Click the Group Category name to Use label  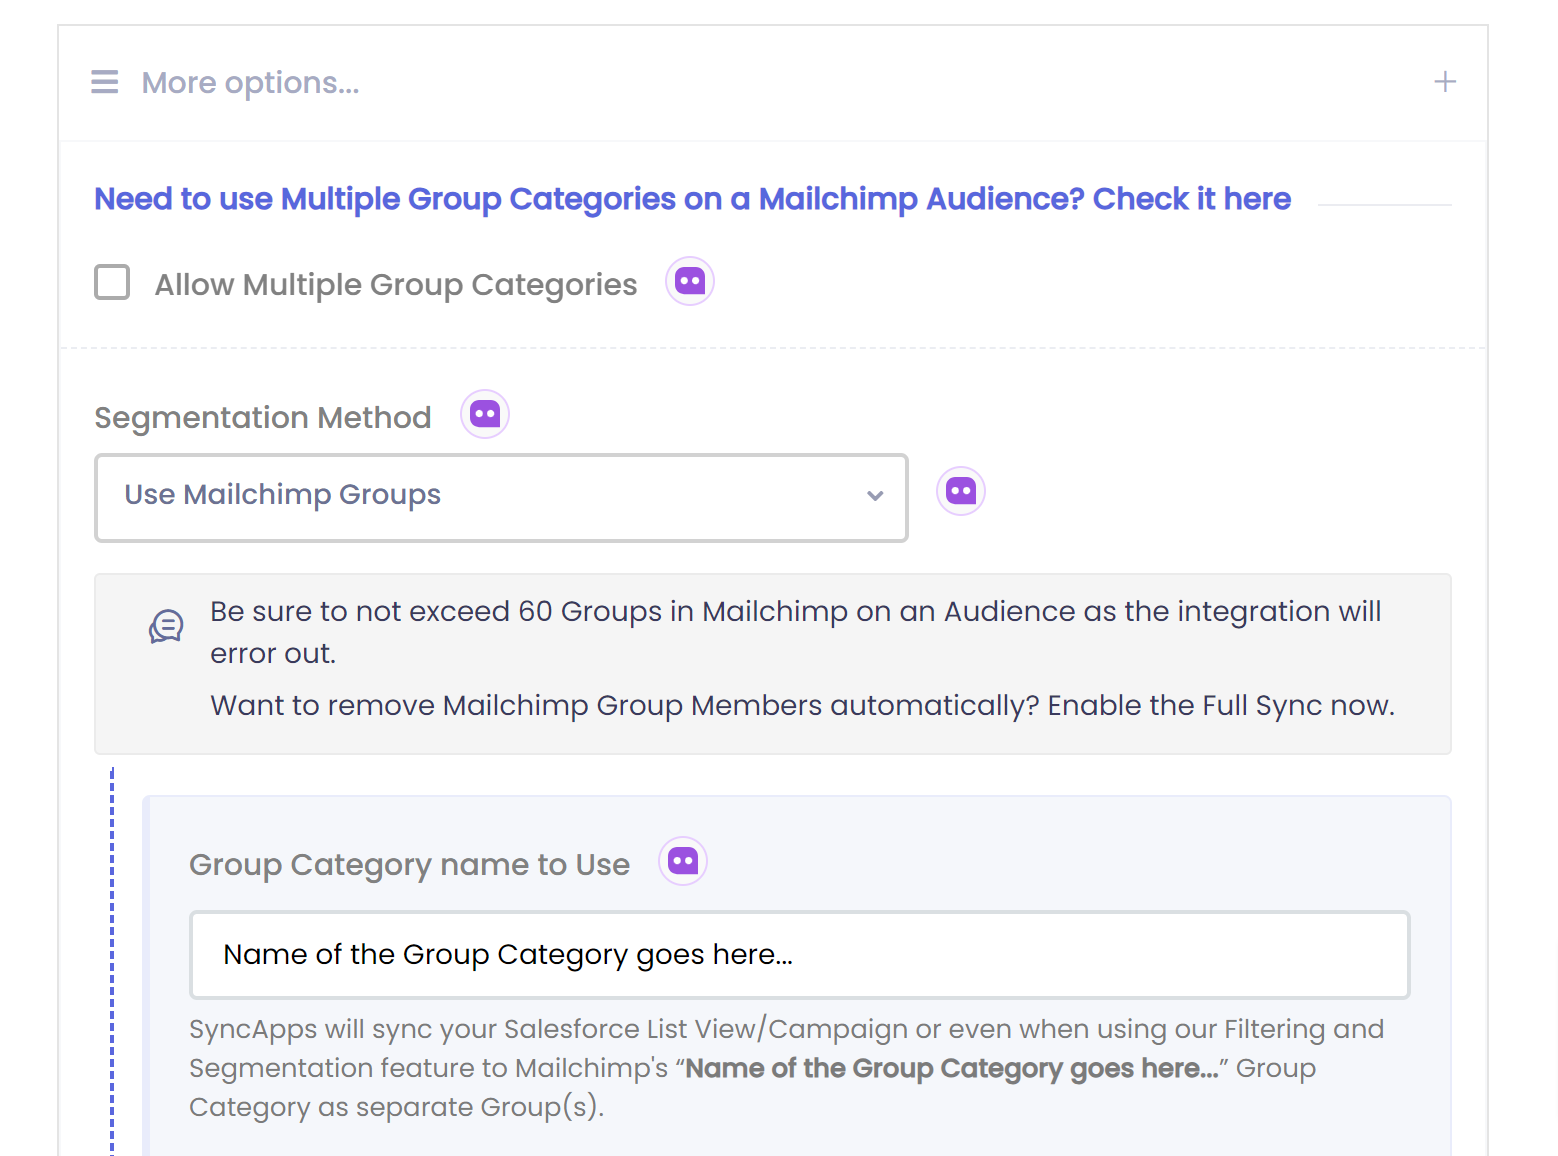tap(410, 864)
